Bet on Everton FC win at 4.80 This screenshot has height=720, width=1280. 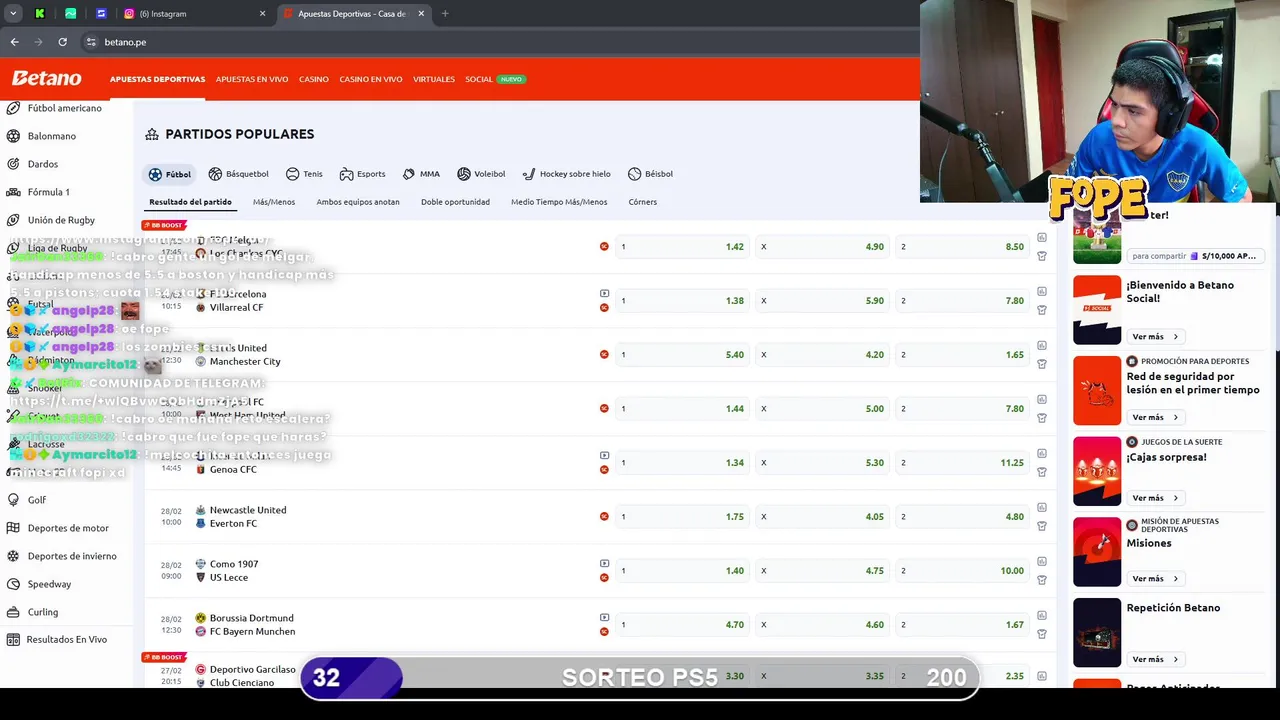963,517
